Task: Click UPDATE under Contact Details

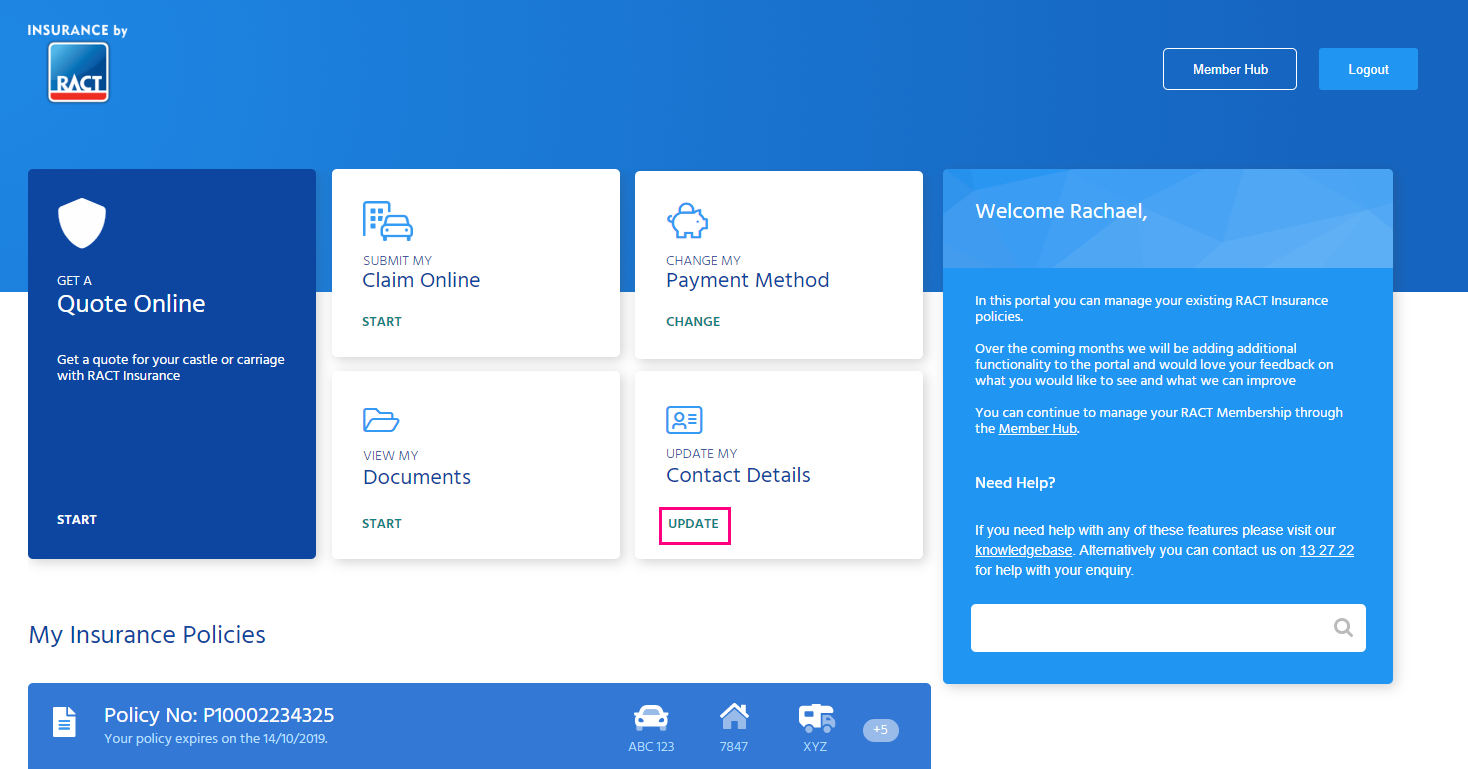Action: coord(694,524)
